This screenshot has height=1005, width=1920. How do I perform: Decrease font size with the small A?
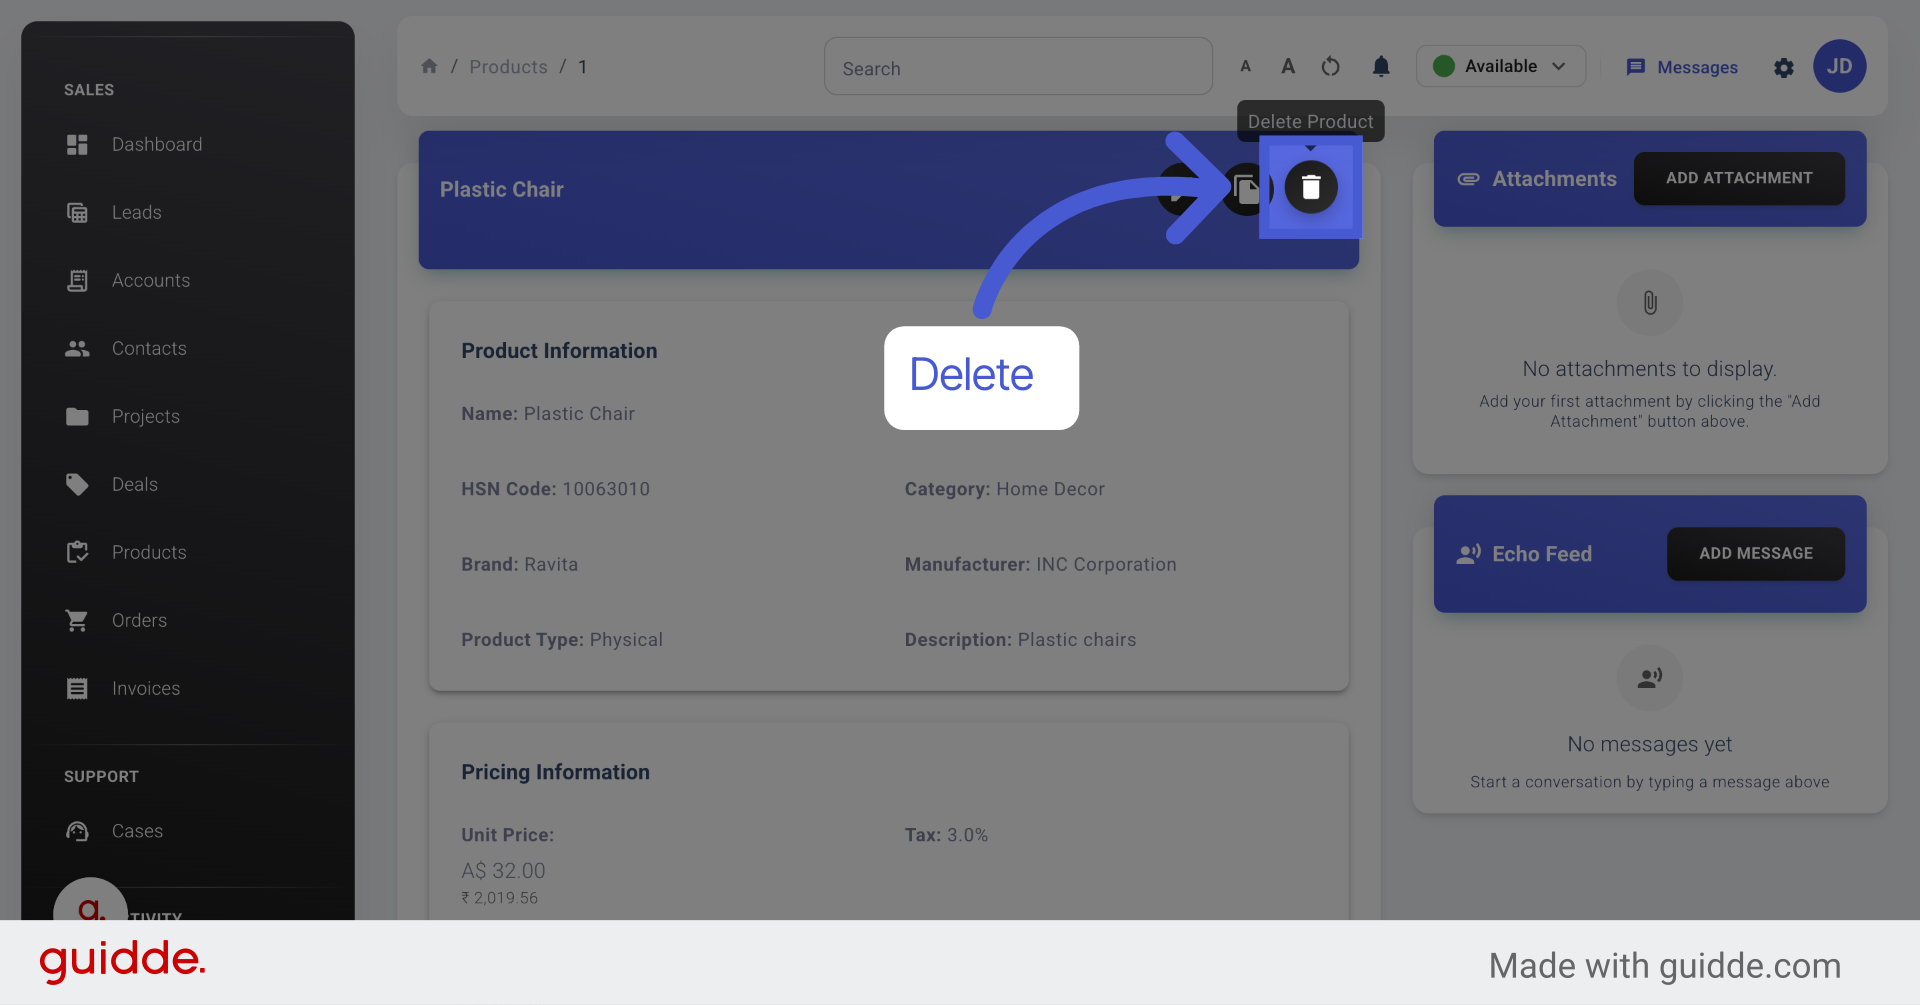pyautogui.click(x=1245, y=66)
